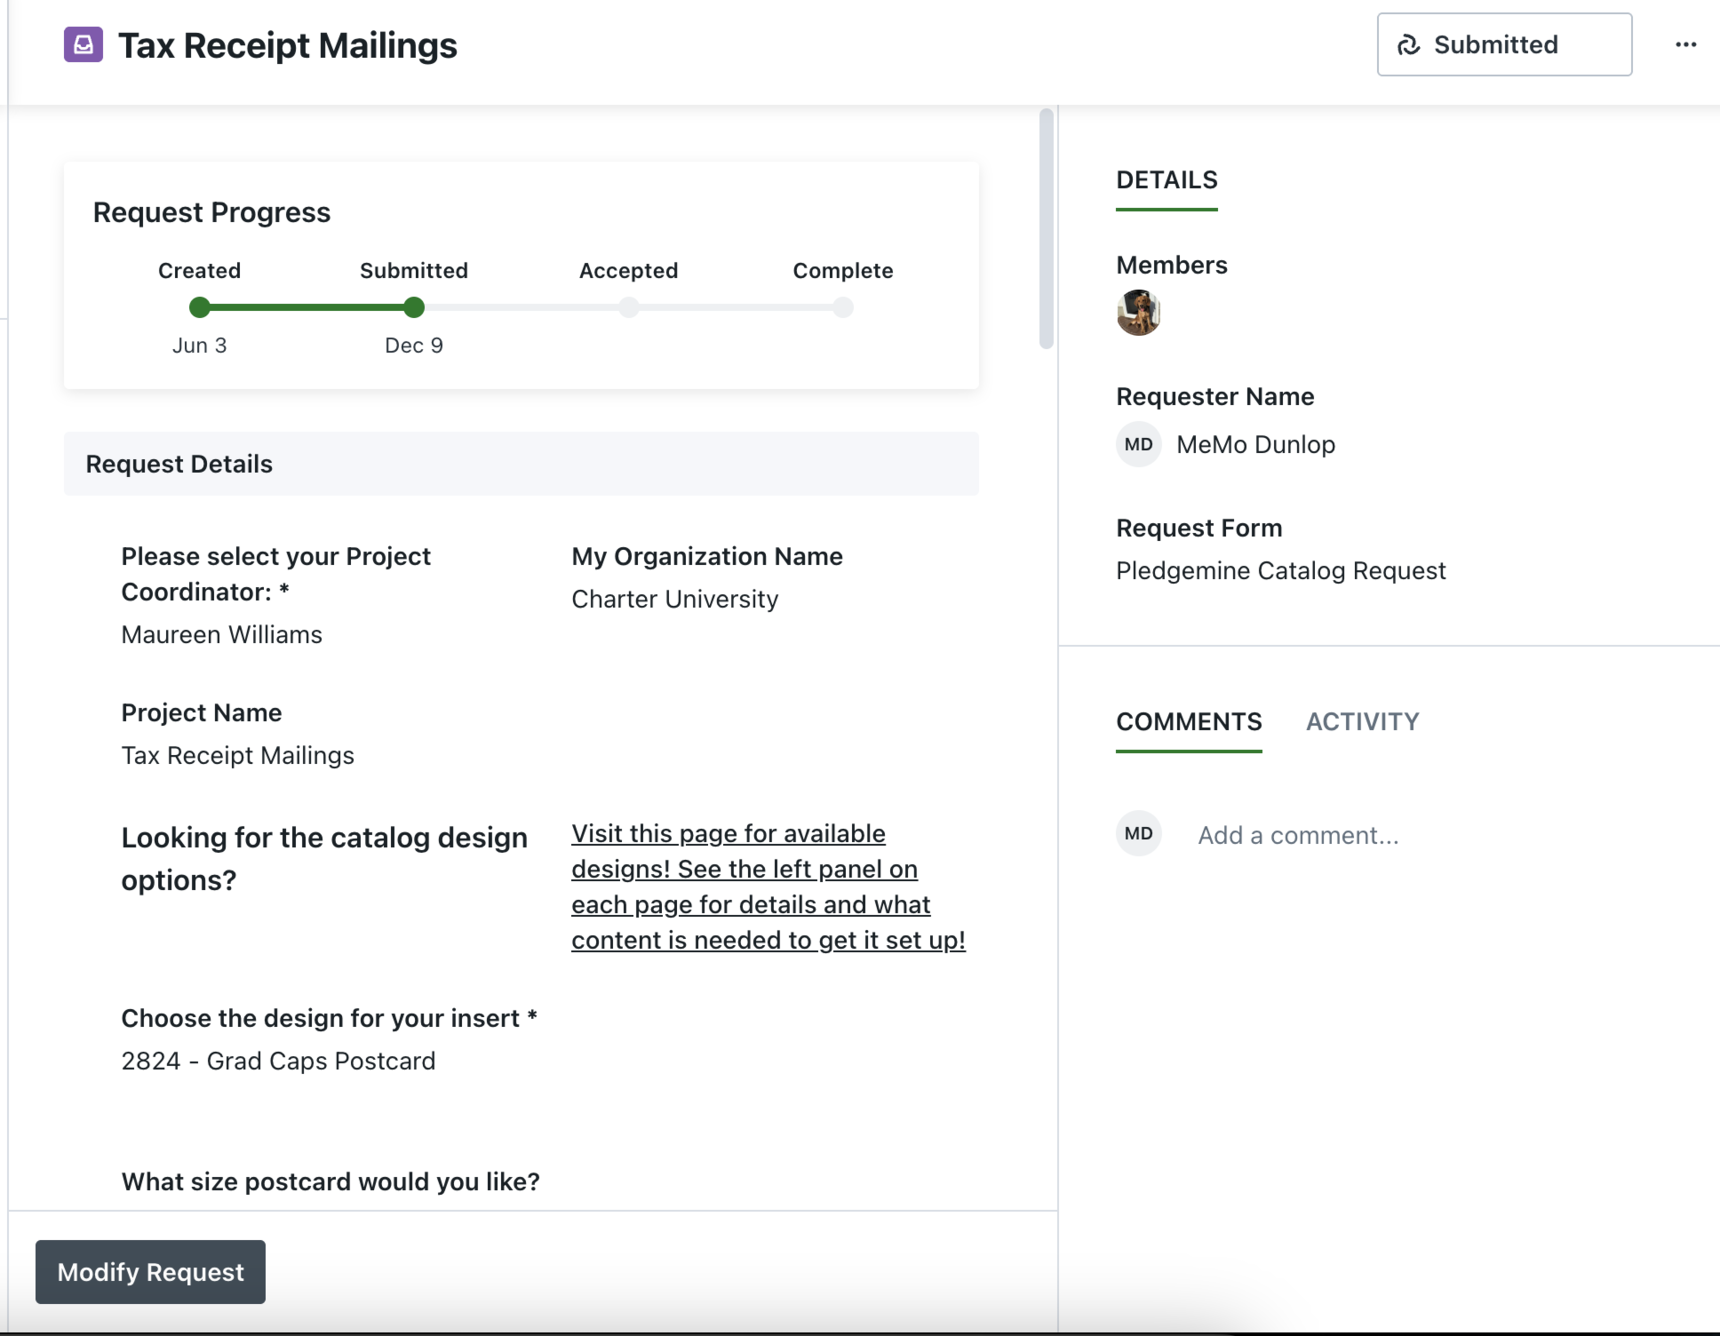1720x1336 pixels.
Task: Click the Created progress step dot
Action: 200,308
